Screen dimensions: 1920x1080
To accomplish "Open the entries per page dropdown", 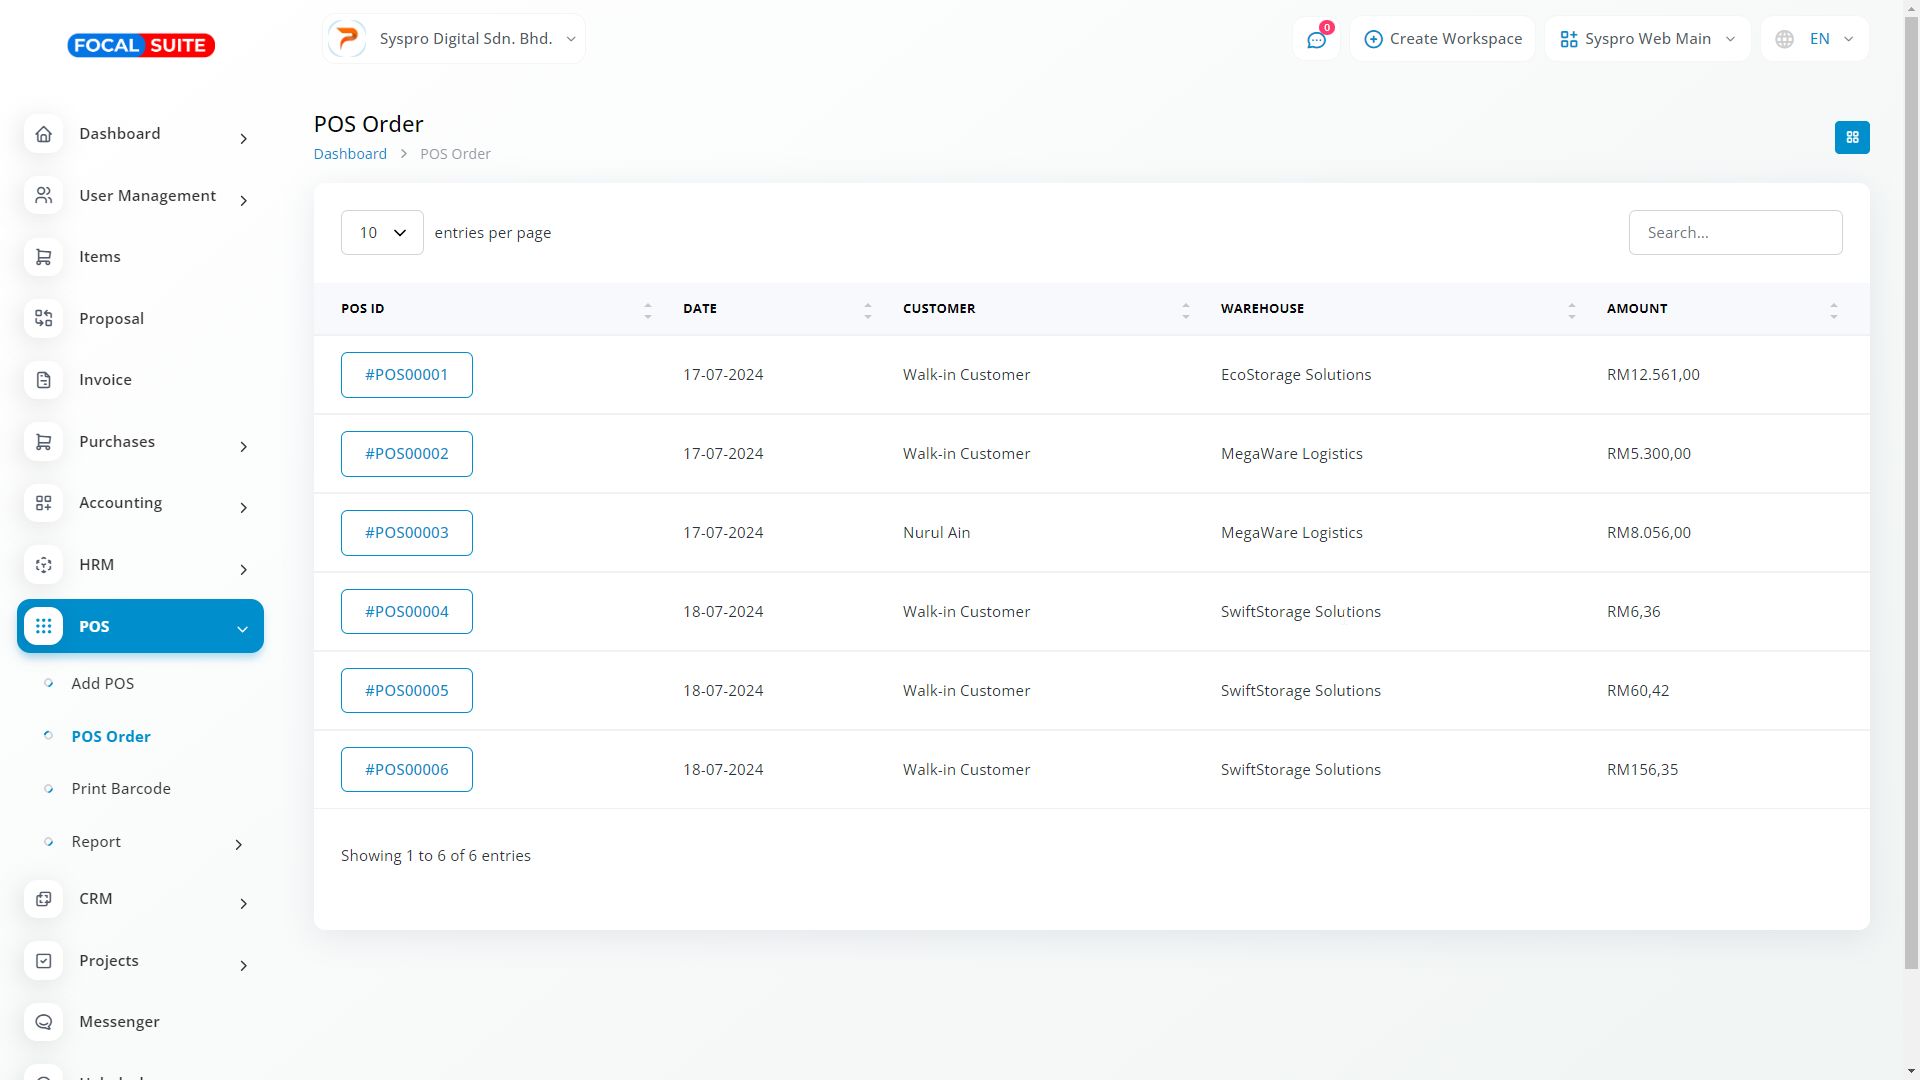I will [x=382, y=233].
